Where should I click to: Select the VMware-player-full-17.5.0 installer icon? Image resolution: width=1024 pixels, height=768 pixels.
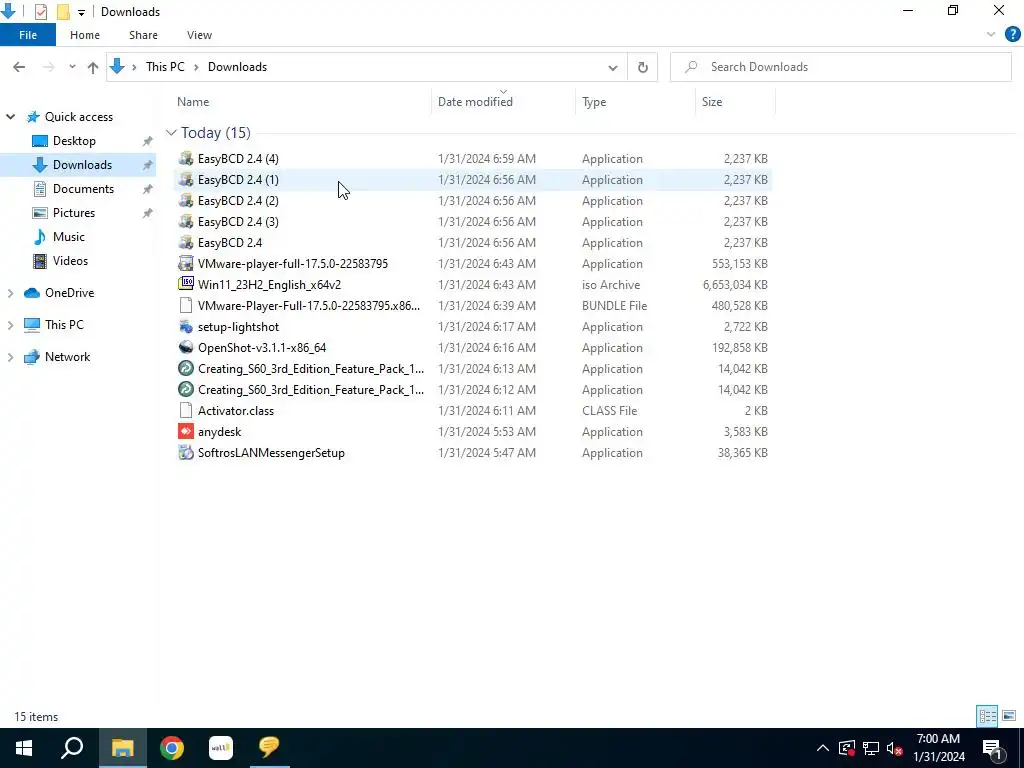pyautogui.click(x=186, y=264)
